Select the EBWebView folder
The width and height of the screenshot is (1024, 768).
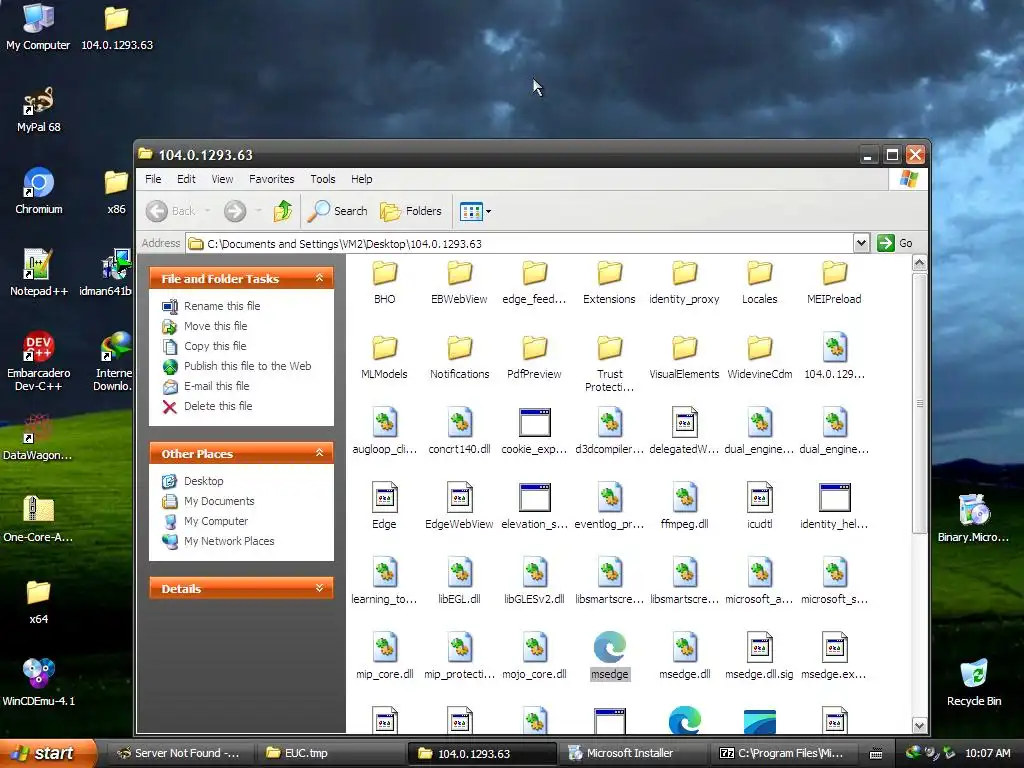pyautogui.click(x=459, y=283)
